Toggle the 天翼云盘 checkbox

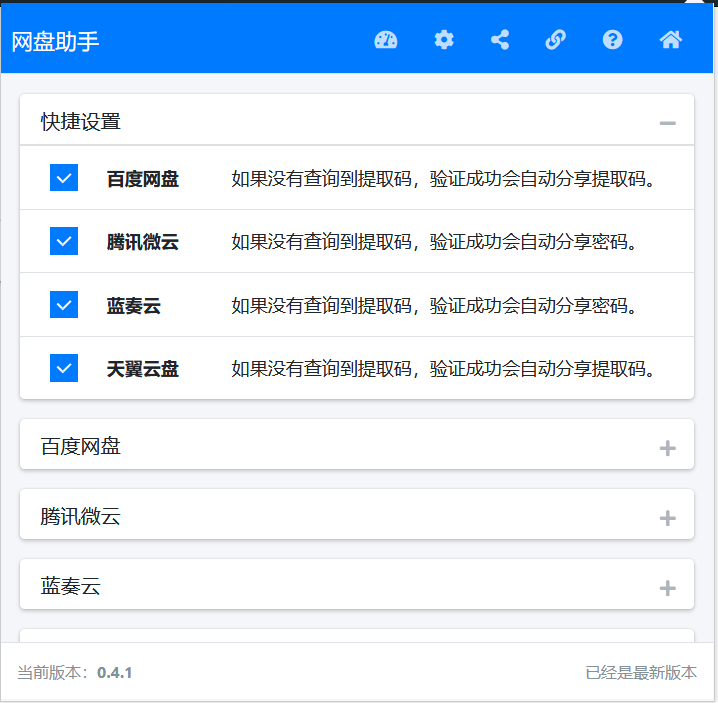pos(64,368)
